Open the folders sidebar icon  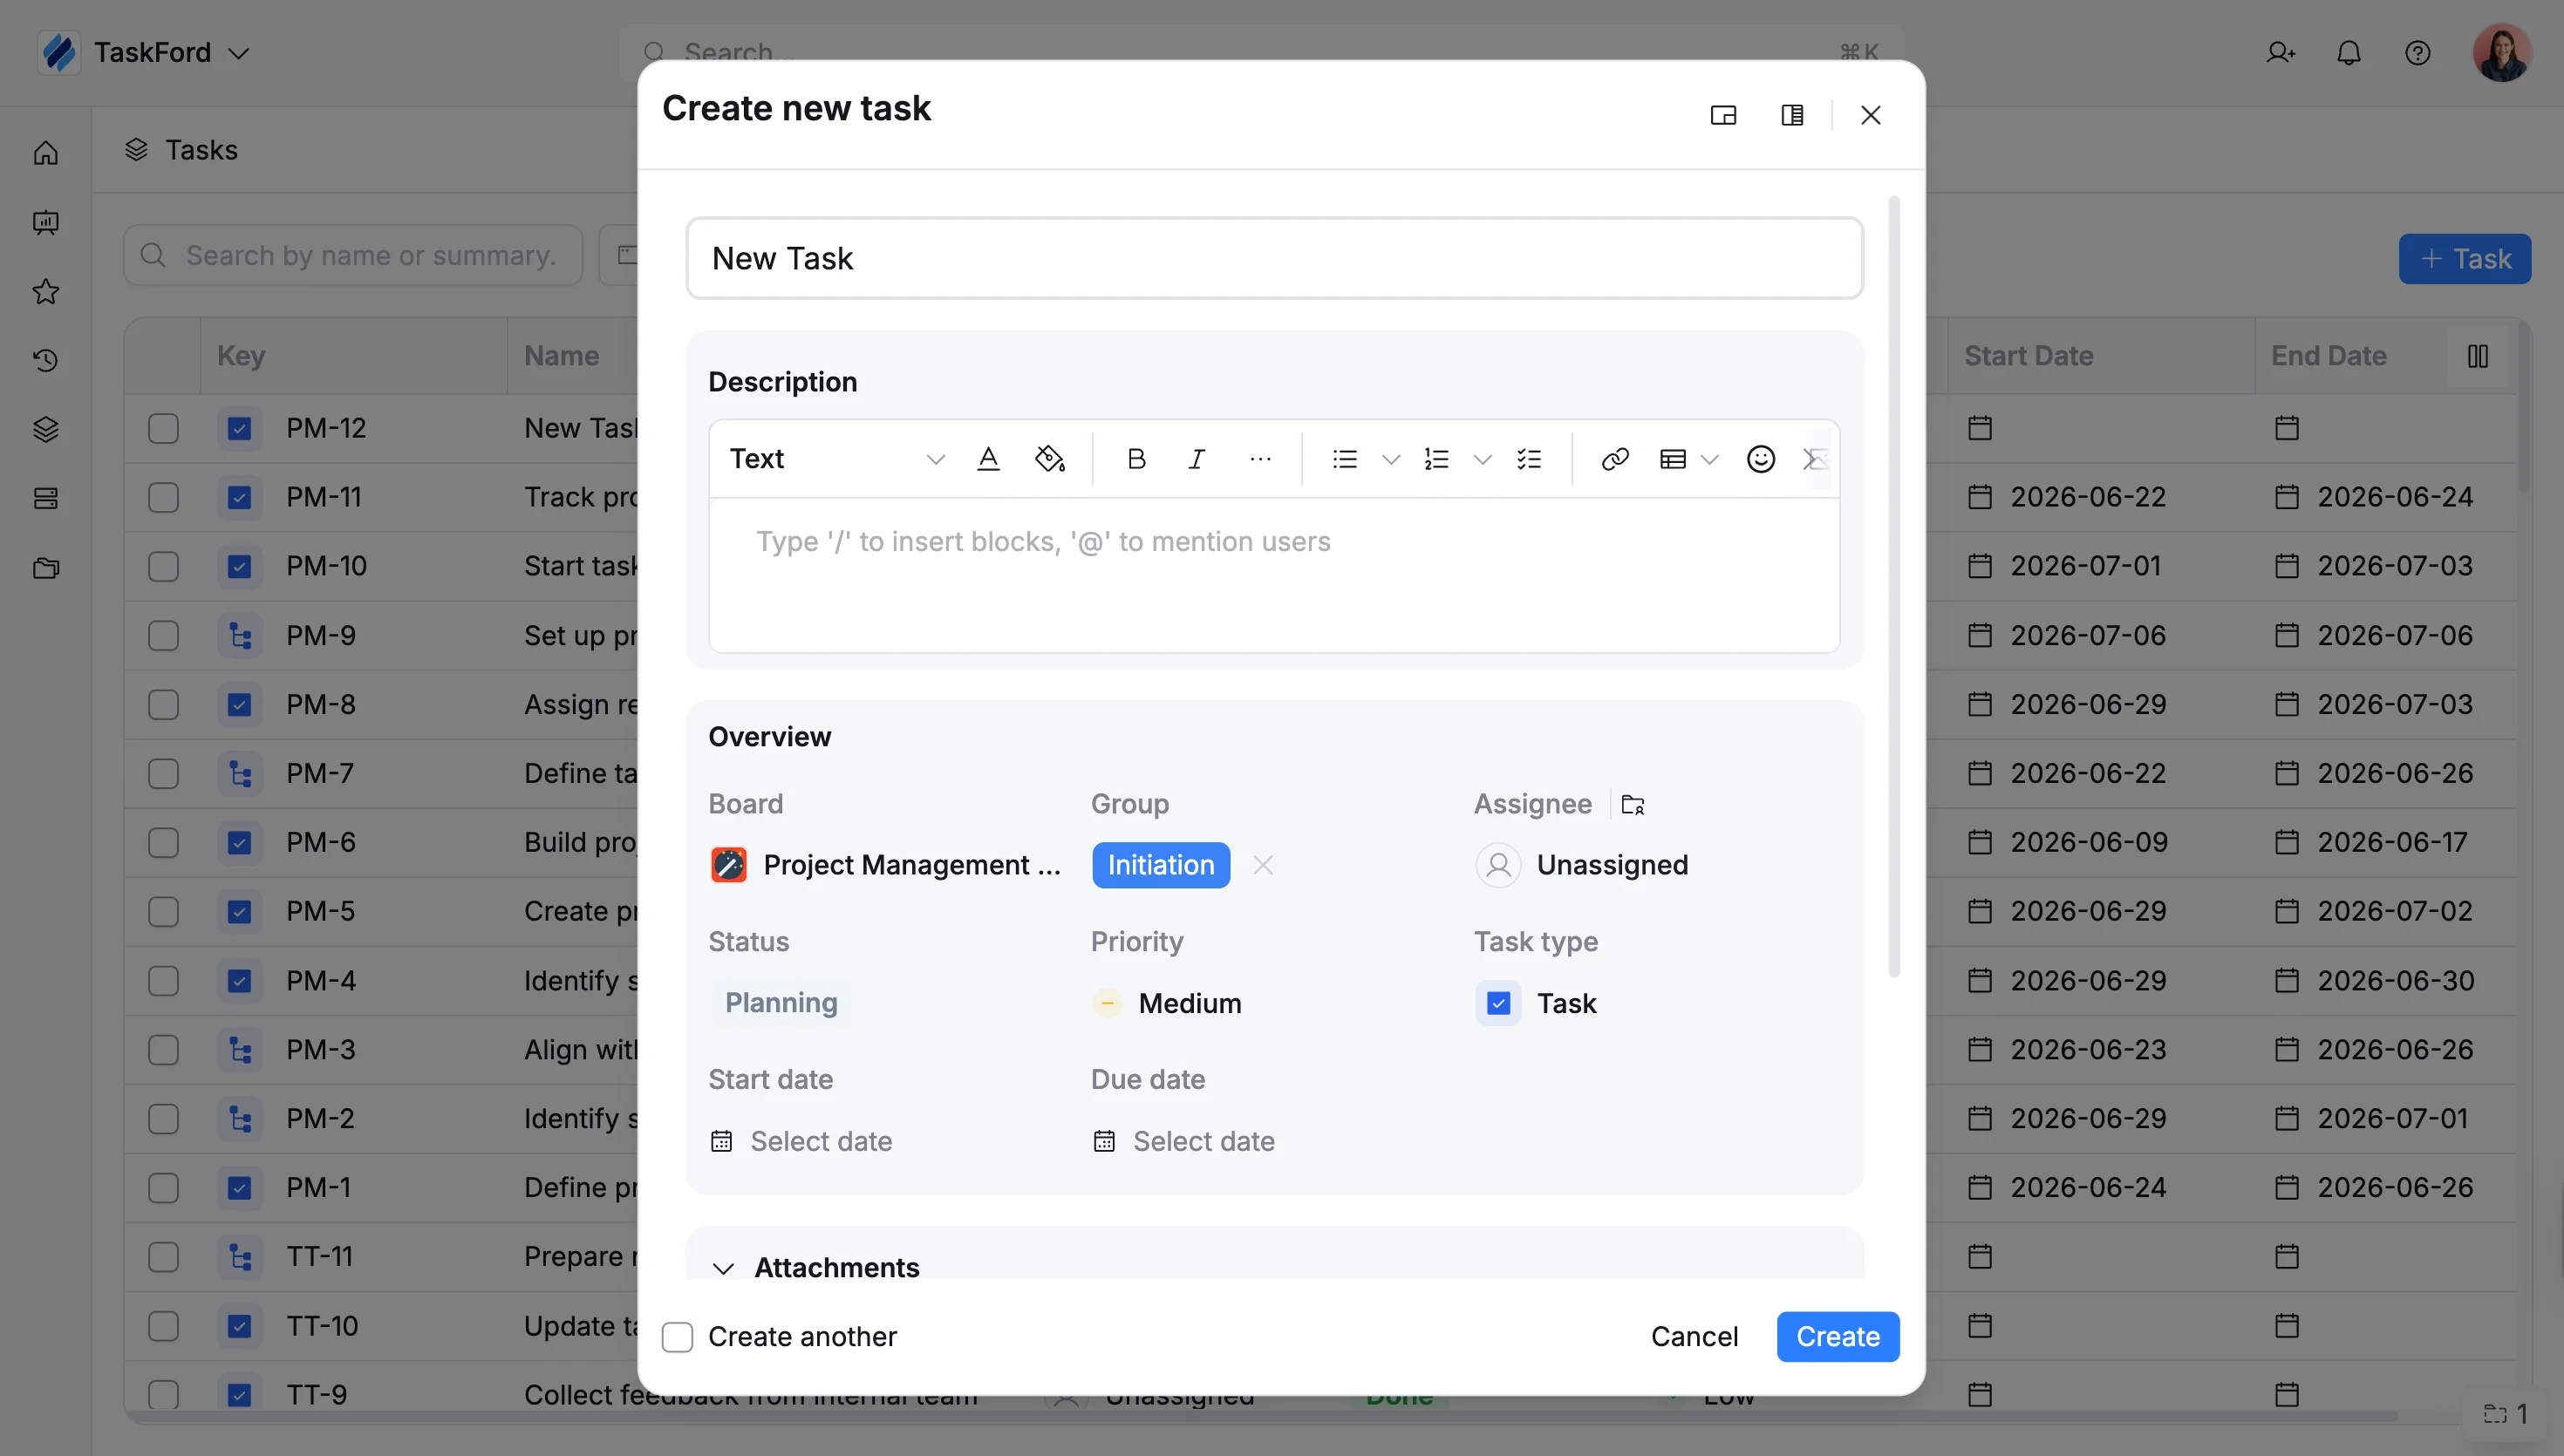(46, 568)
